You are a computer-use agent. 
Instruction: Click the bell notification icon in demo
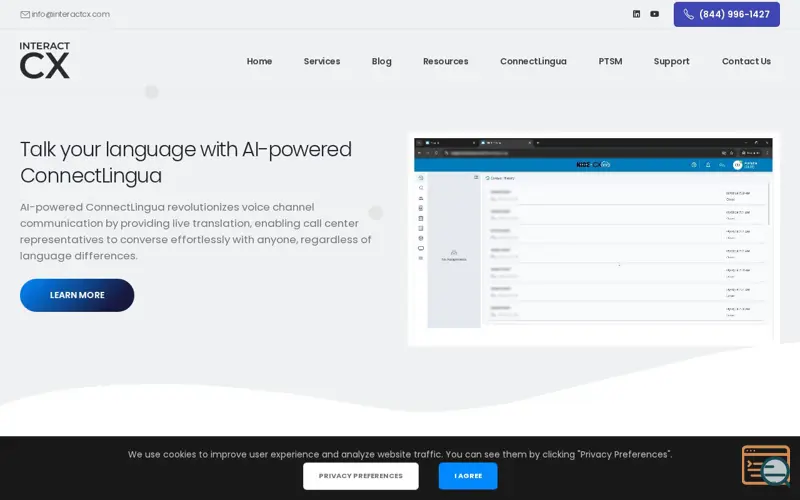coord(708,165)
